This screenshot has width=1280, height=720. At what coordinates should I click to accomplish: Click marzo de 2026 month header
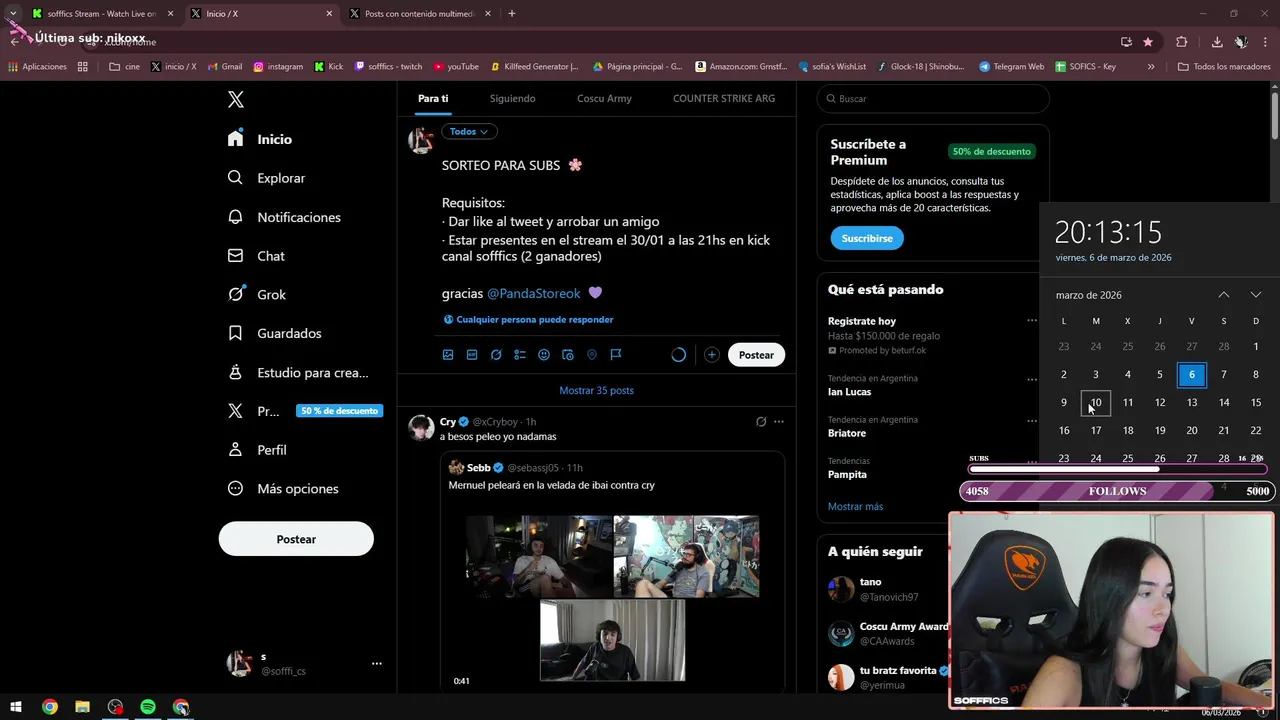(1088, 295)
